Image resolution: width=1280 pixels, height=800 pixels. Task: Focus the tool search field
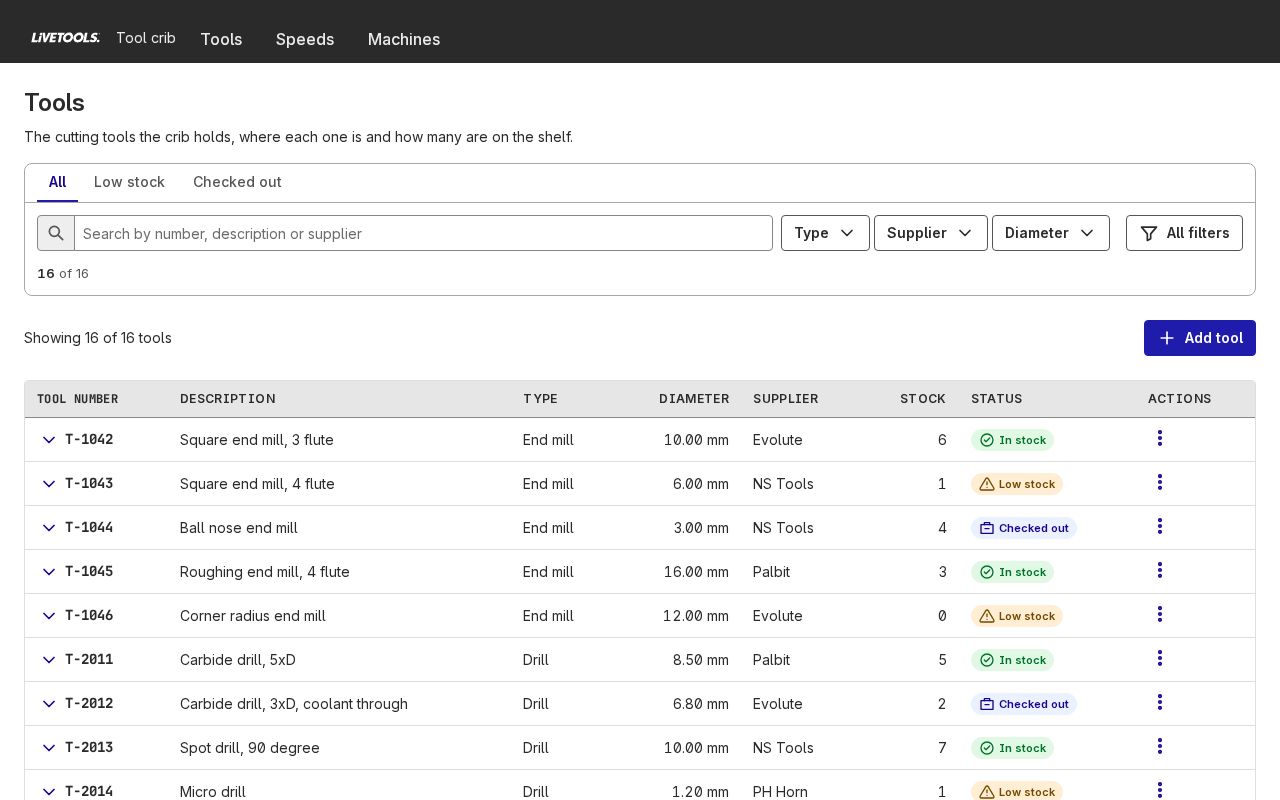coord(423,233)
